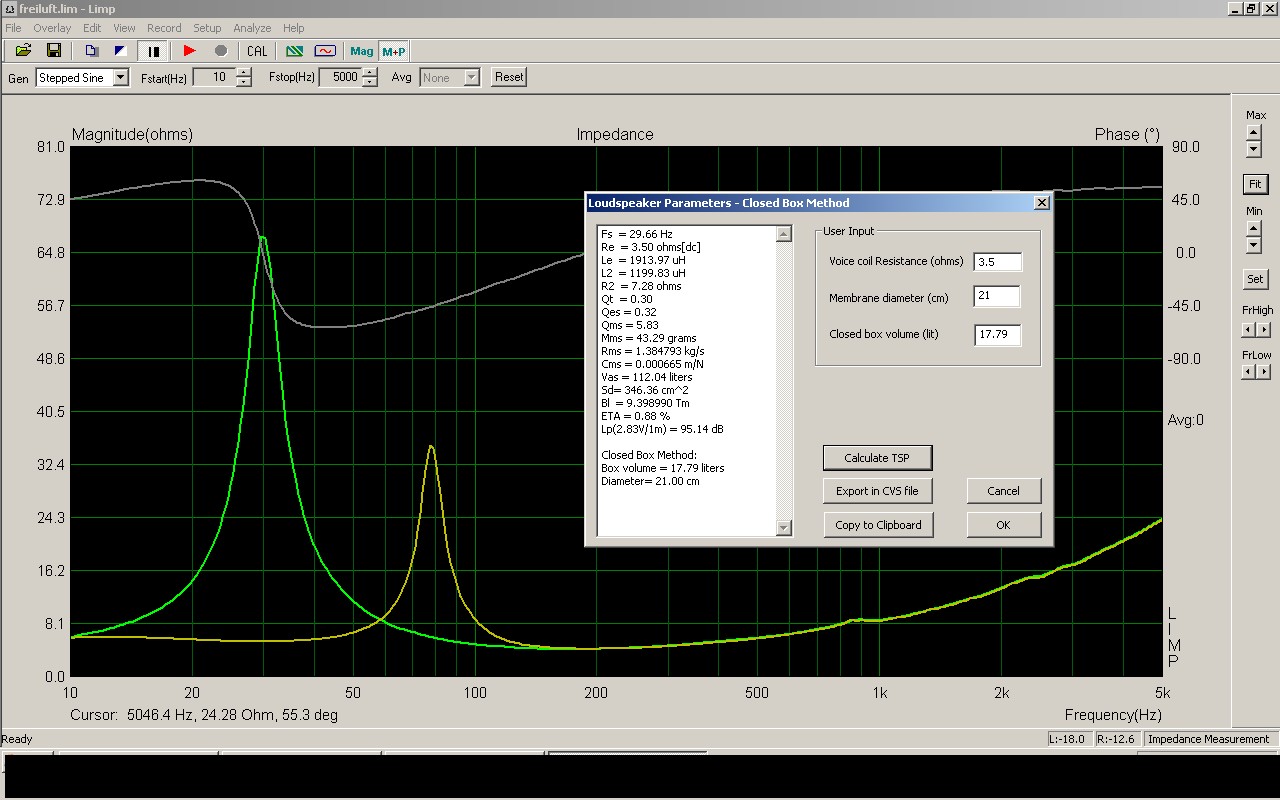Open the Gen Stepped Sine dropdown
The width and height of the screenshot is (1280, 800).
click(x=120, y=77)
